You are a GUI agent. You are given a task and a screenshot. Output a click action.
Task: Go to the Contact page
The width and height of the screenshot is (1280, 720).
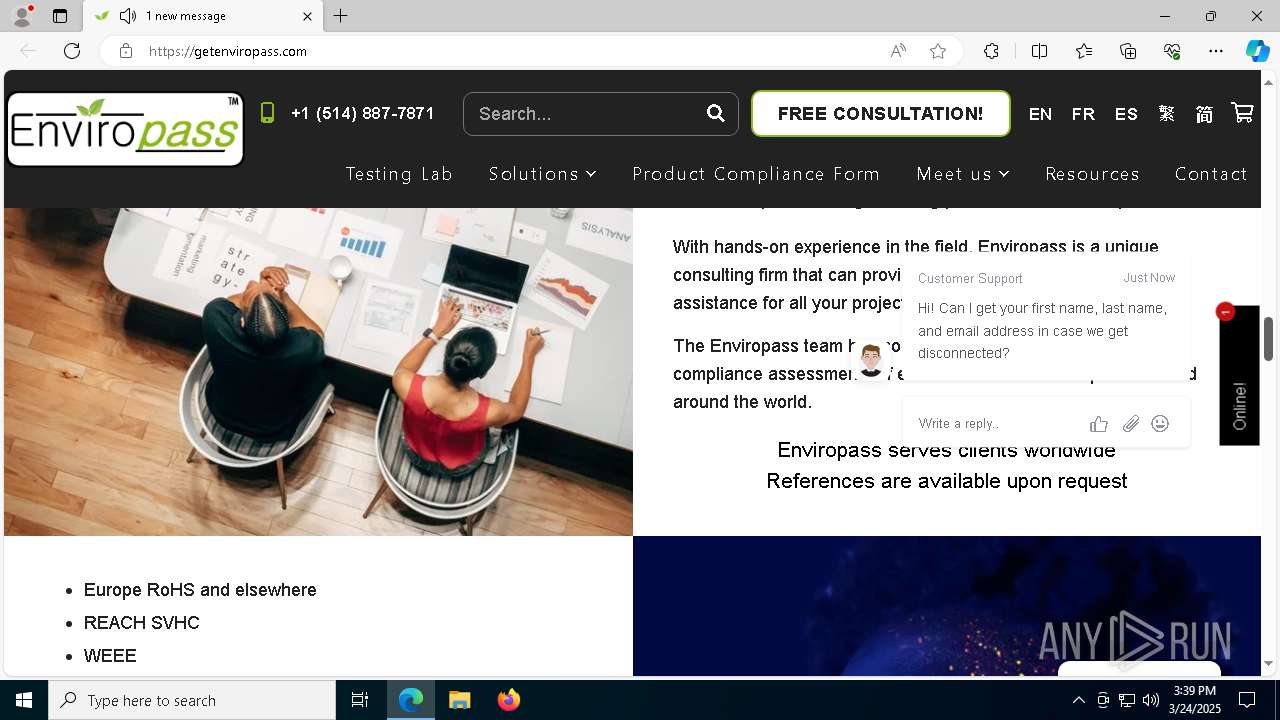point(1211,174)
